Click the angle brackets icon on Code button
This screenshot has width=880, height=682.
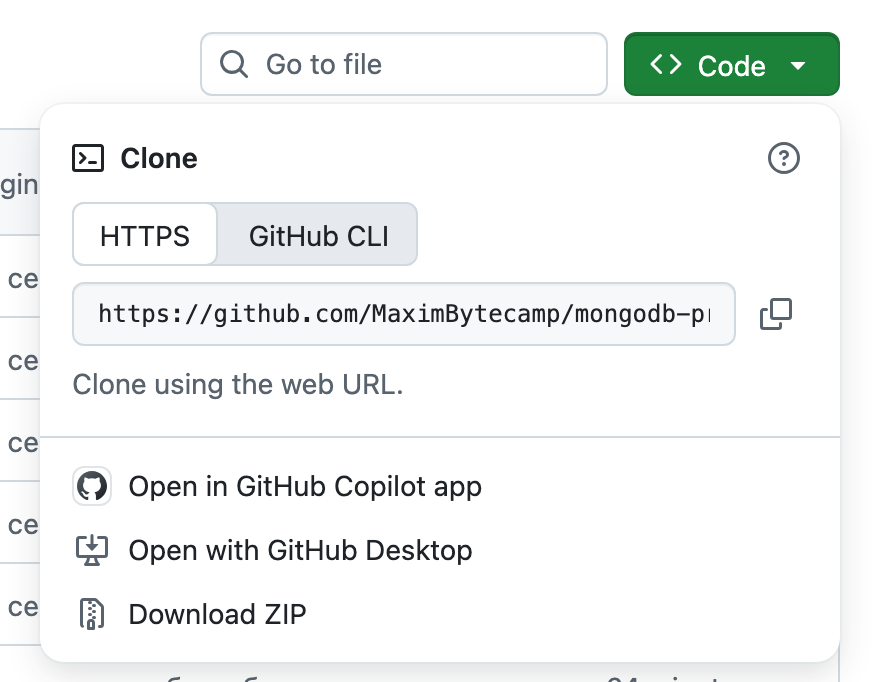tap(666, 65)
